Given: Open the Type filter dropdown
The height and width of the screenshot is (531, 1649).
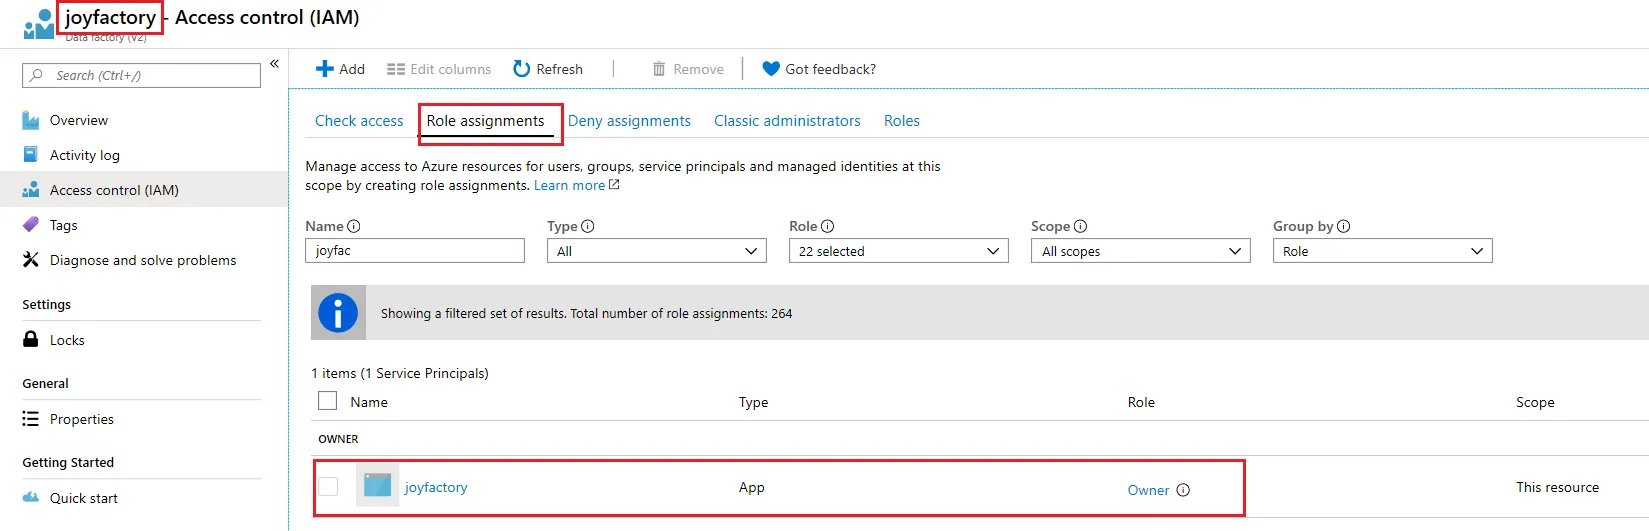Looking at the screenshot, I should pos(656,251).
